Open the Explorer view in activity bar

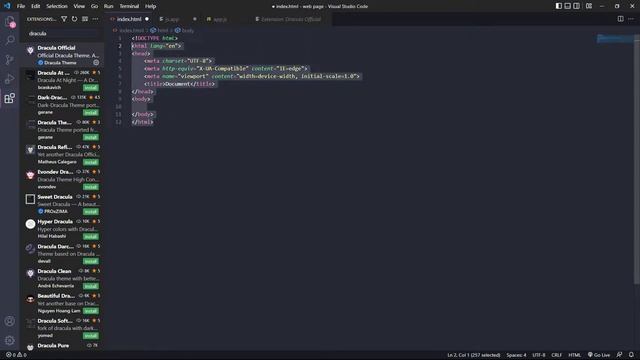pyautogui.click(x=10, y=21)
